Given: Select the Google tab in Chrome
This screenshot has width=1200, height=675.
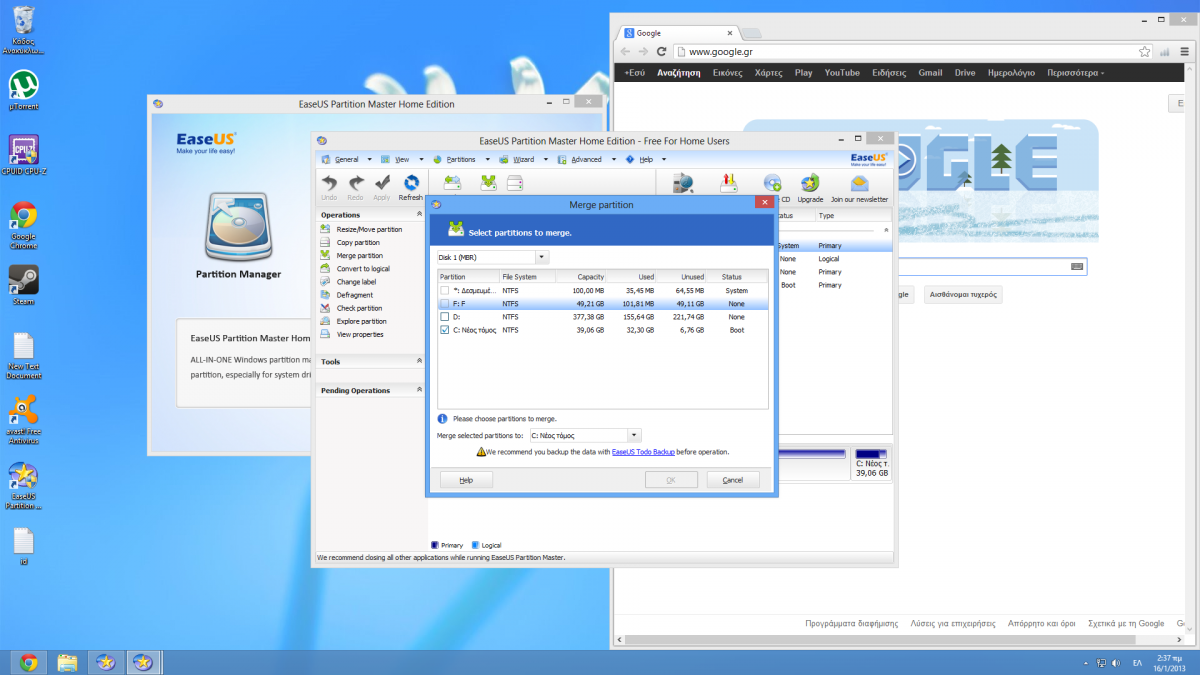Looking at the screenshot, I should click(677, 32).
